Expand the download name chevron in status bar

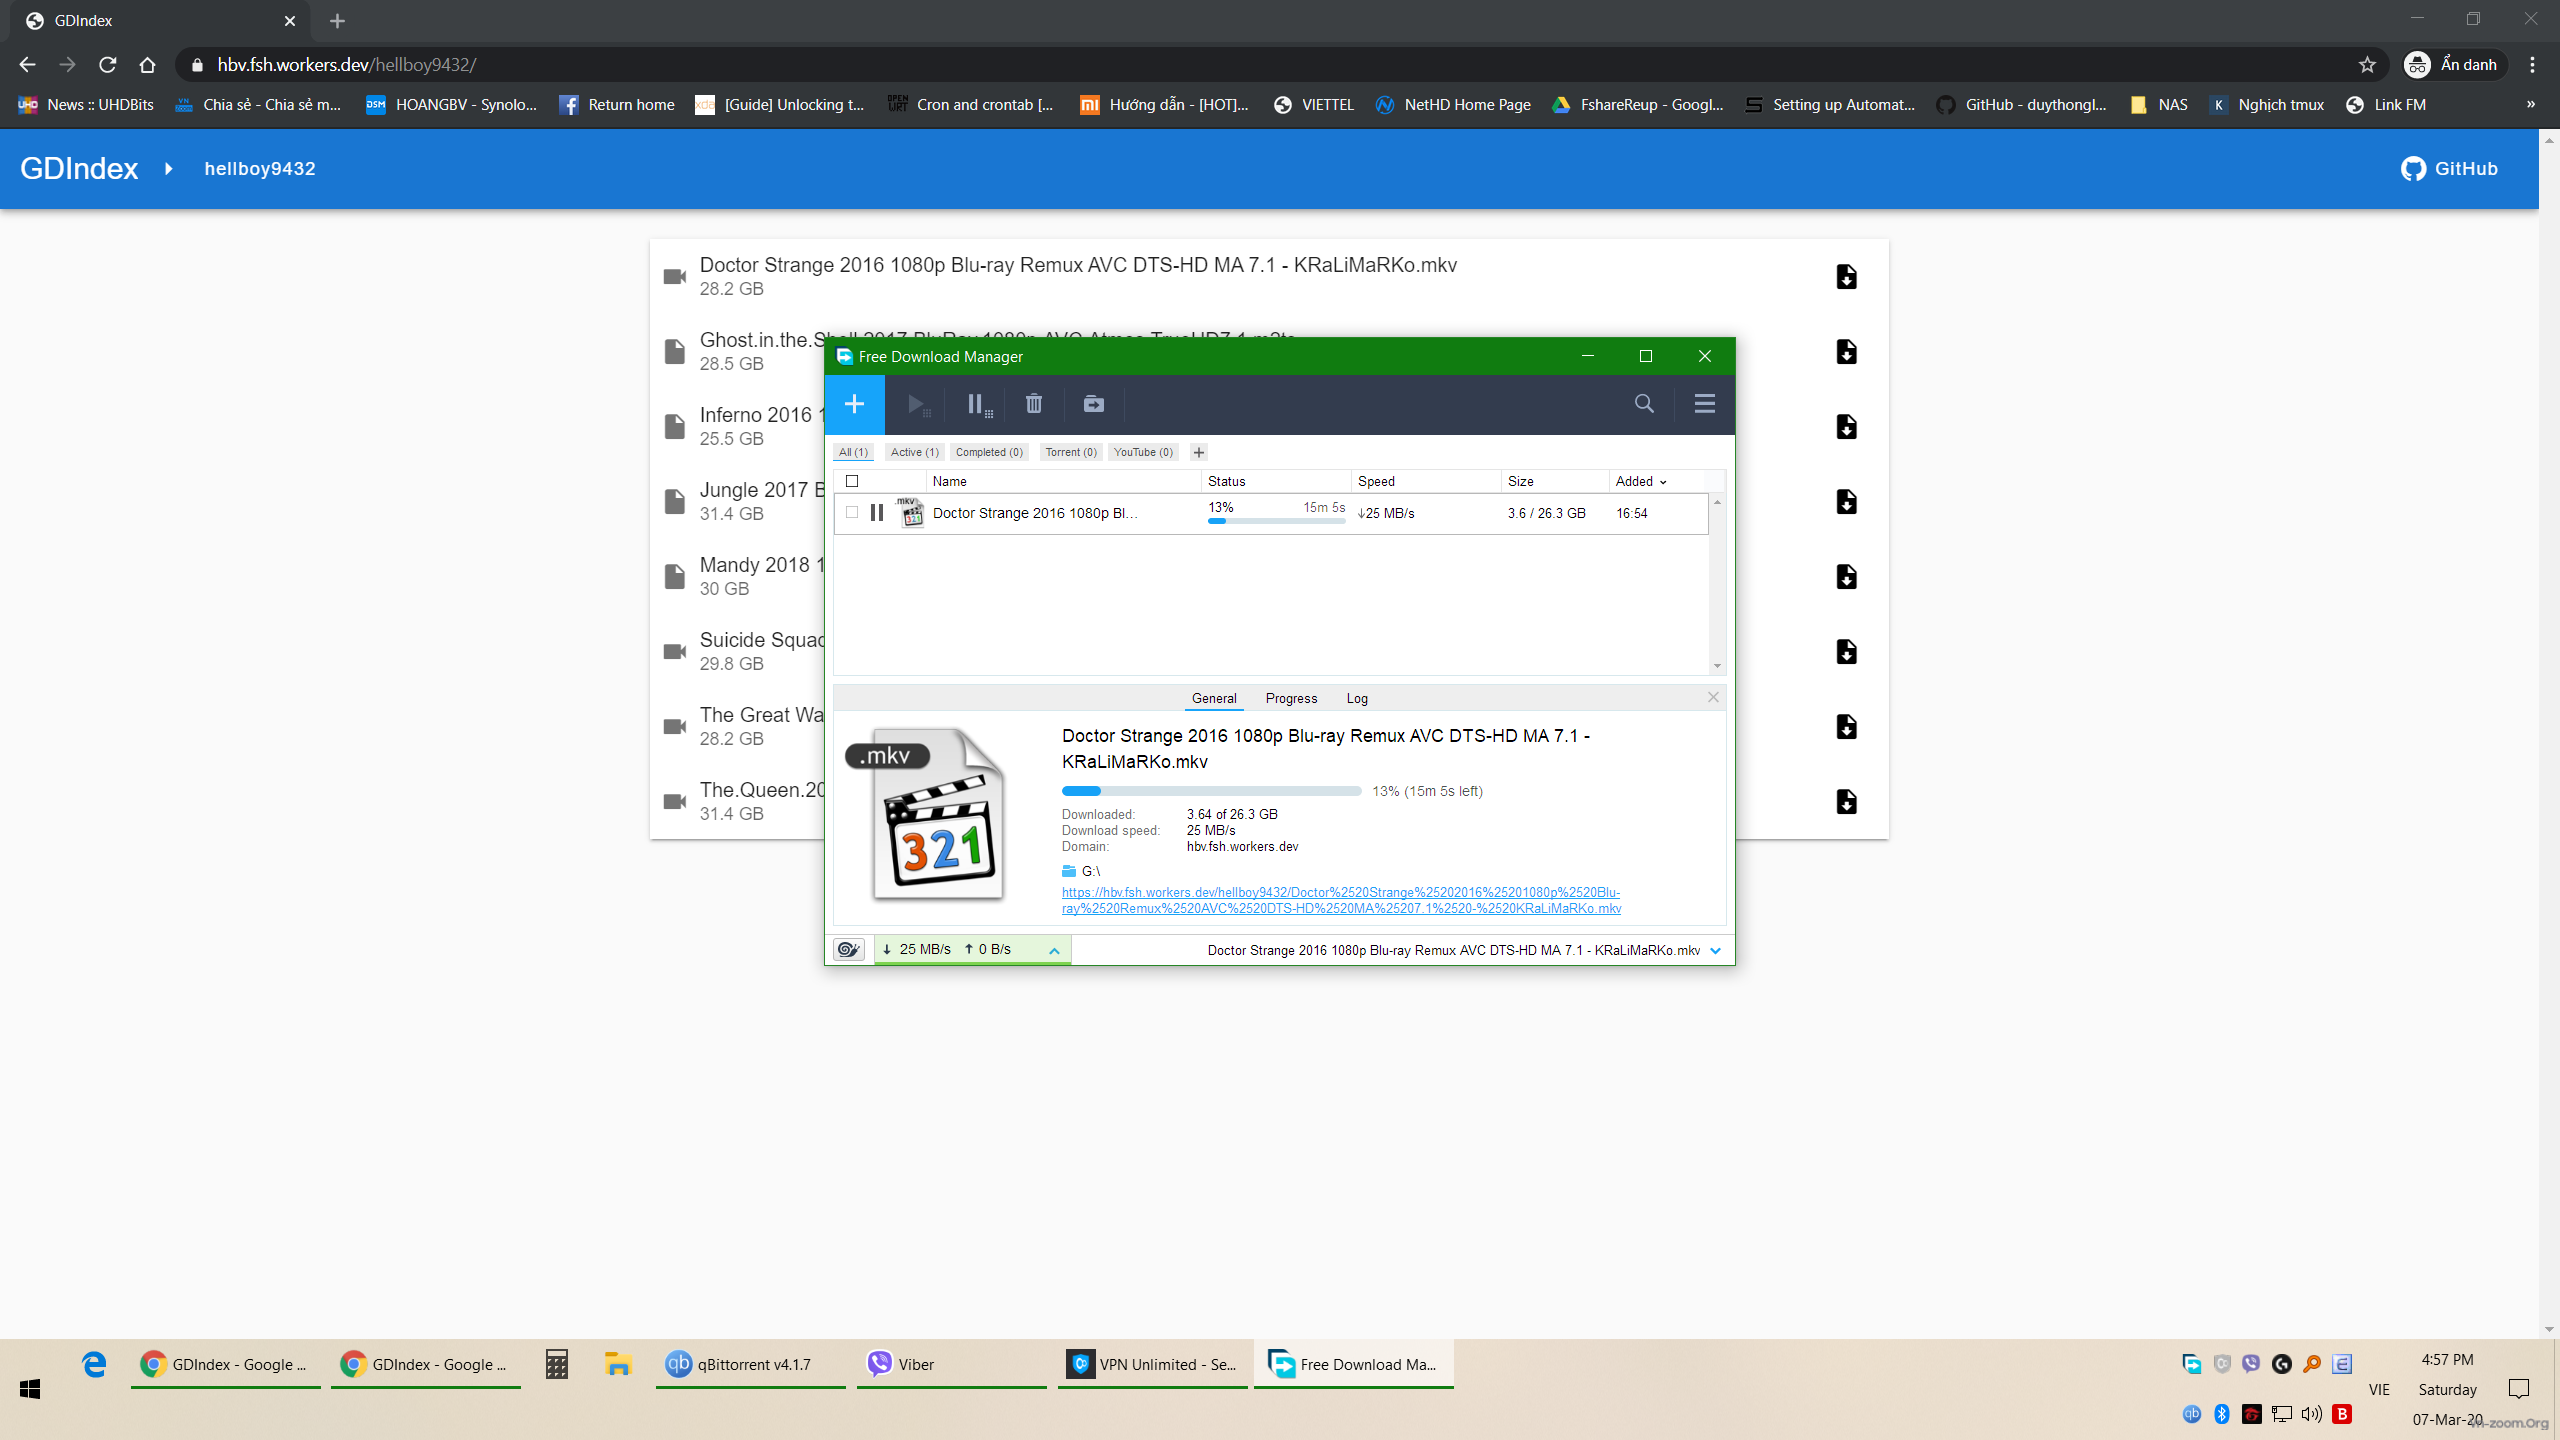(x=1716, y=951)
